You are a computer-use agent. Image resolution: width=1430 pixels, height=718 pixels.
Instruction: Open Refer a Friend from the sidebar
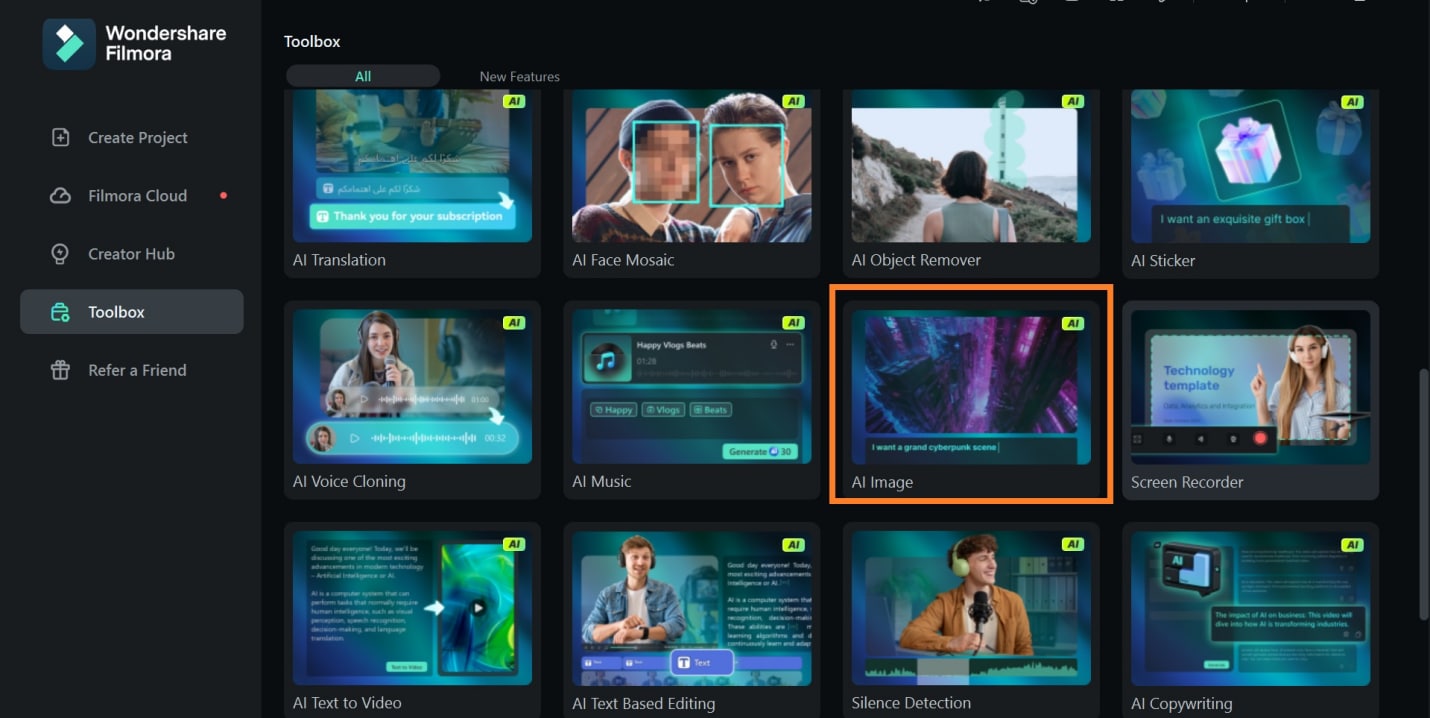132,370
